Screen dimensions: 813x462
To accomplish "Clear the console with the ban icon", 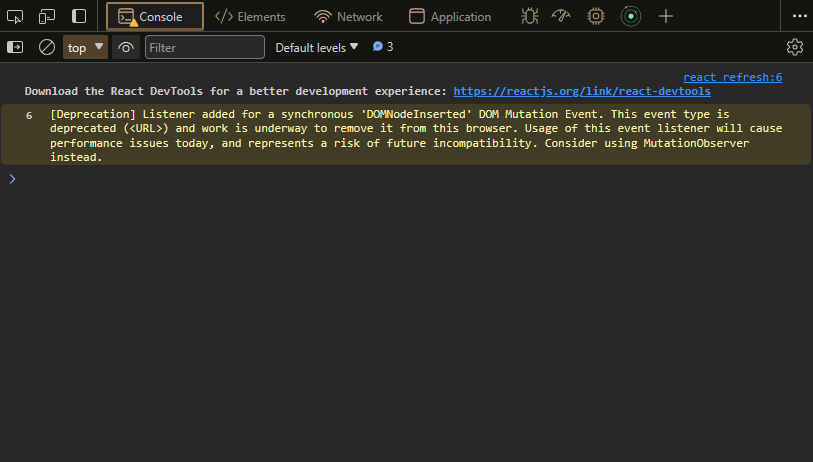I will click(47, 47).
